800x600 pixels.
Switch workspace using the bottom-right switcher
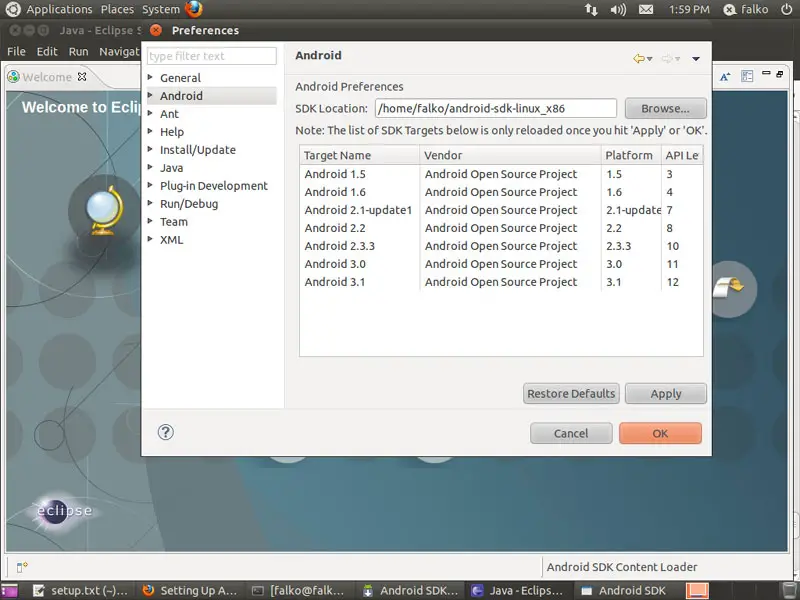(x=697, y=591)
